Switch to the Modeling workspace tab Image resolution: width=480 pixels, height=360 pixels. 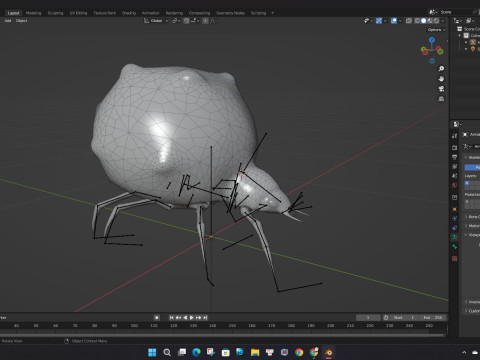click(x=34, y=13)
